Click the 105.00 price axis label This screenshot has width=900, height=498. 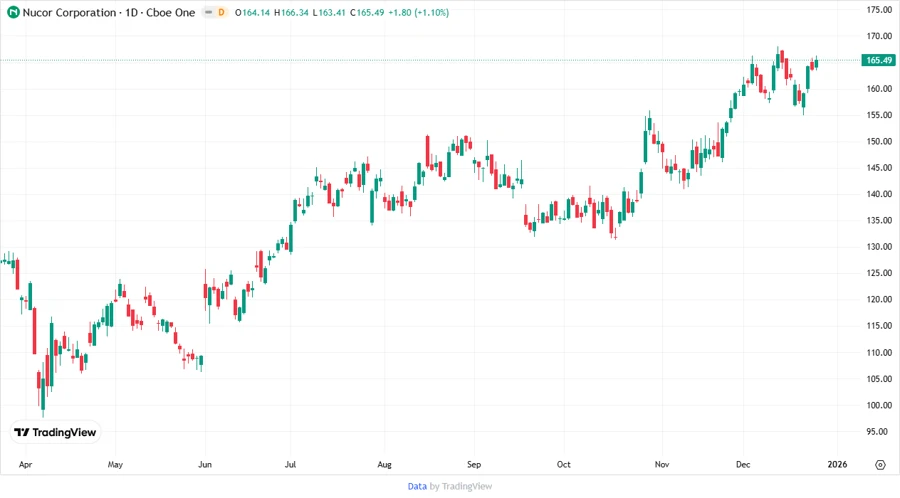click(879, 379)
